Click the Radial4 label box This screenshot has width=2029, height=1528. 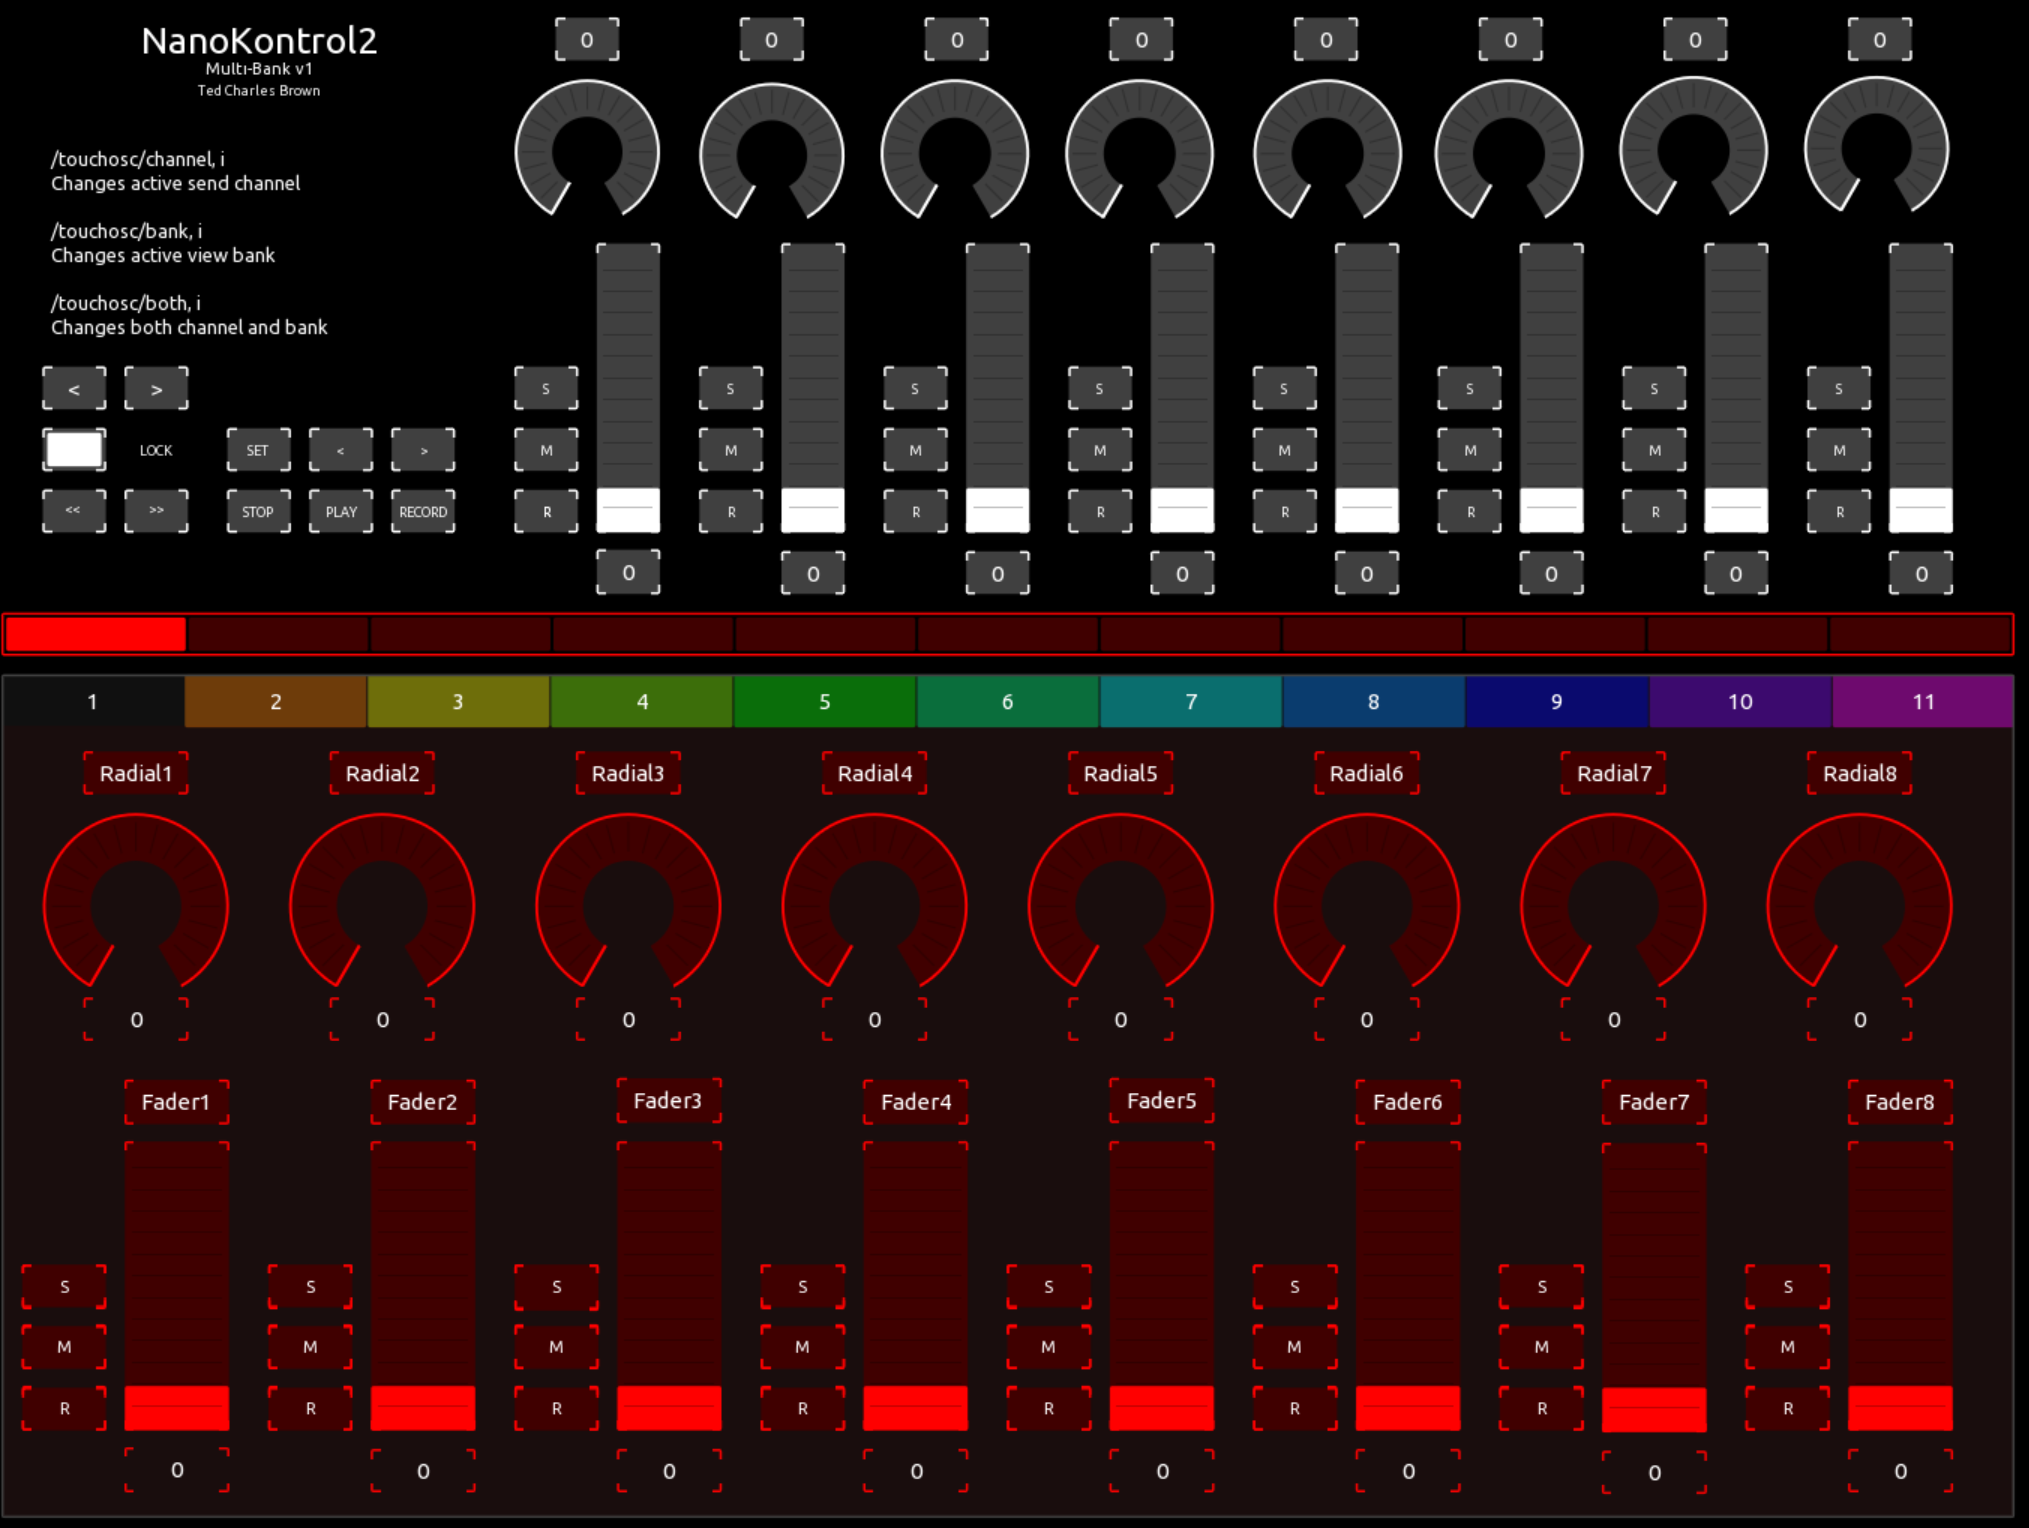tap(874, 773)
